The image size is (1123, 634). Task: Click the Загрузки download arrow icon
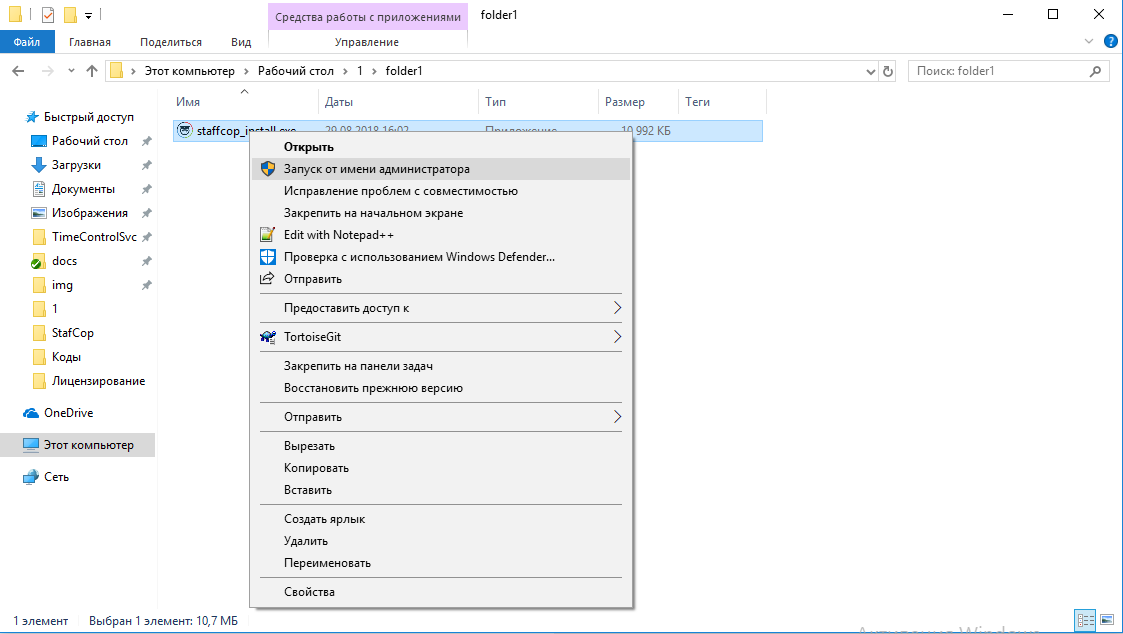click(x=39, y=165)
